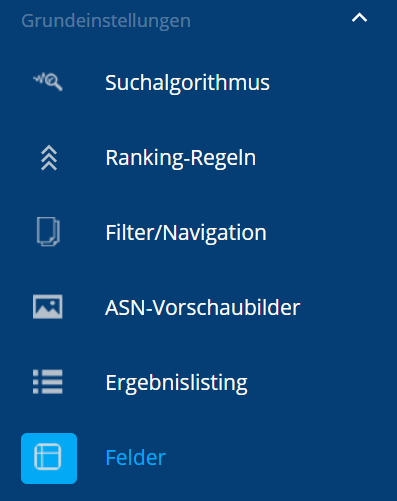The image size is (397, 501).
Task: Click the Ranking-Regeln label text
Action: [181, 158]
